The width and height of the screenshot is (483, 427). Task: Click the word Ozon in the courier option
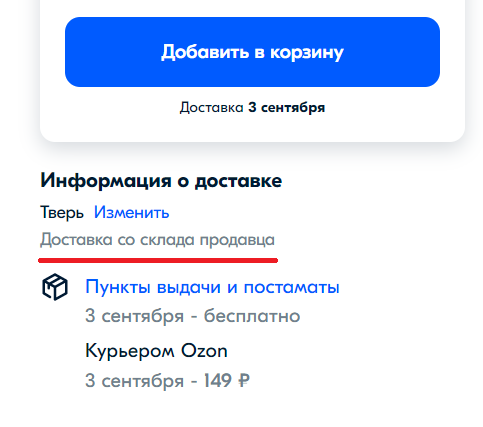tap(204, 351)
